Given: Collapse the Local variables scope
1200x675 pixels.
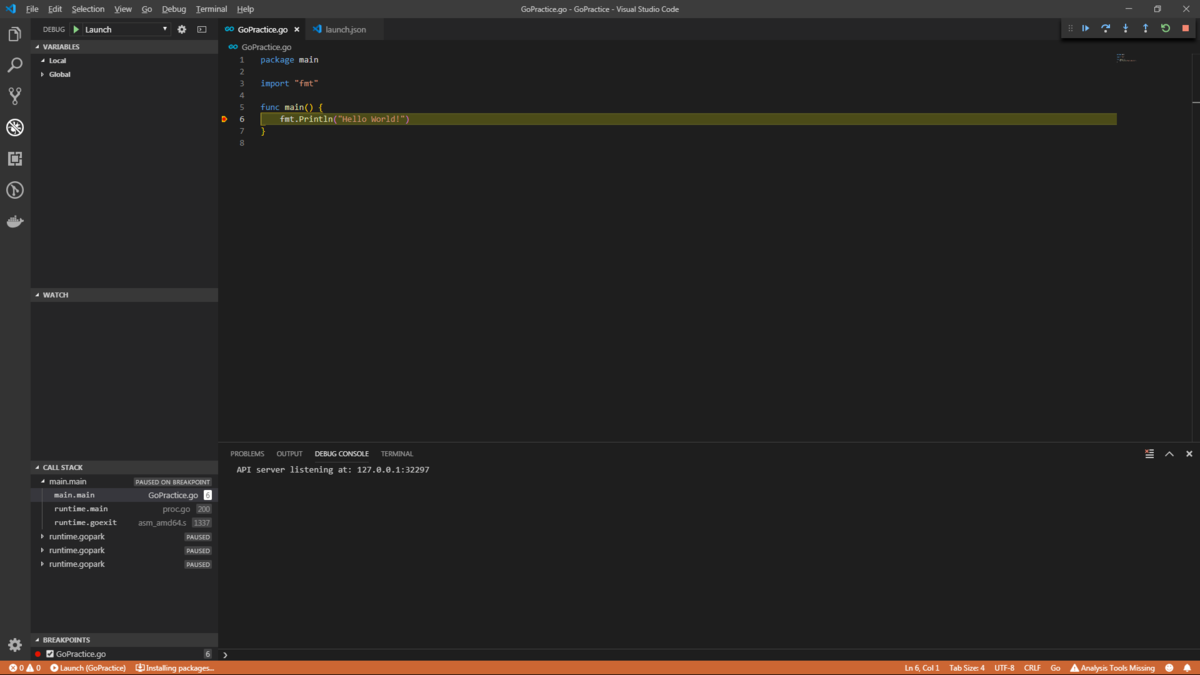Looking at the screenshot, I should [124, 61].
